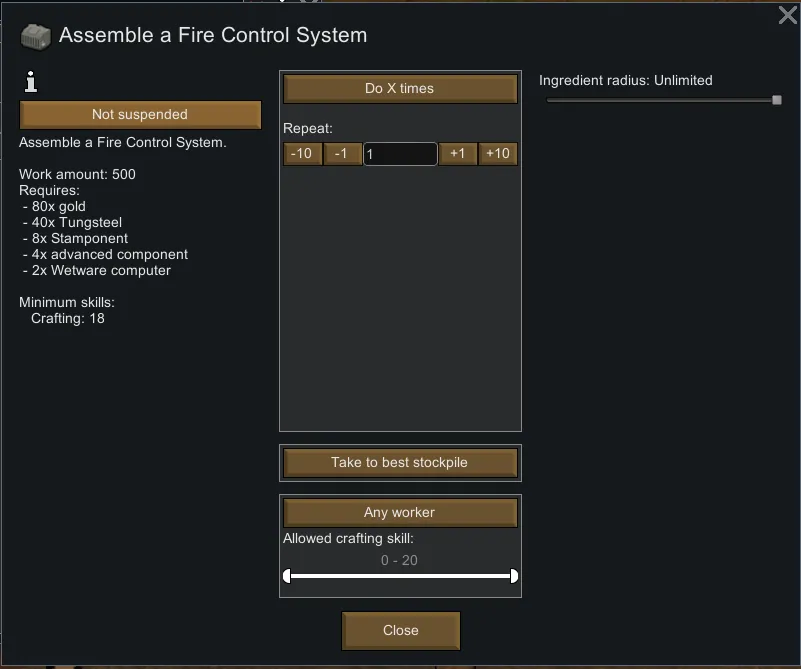Click the dialog title 'Assemble a Fire Control System'
The height and width of the screenshot is (669, 801).
tap(213, 36)
